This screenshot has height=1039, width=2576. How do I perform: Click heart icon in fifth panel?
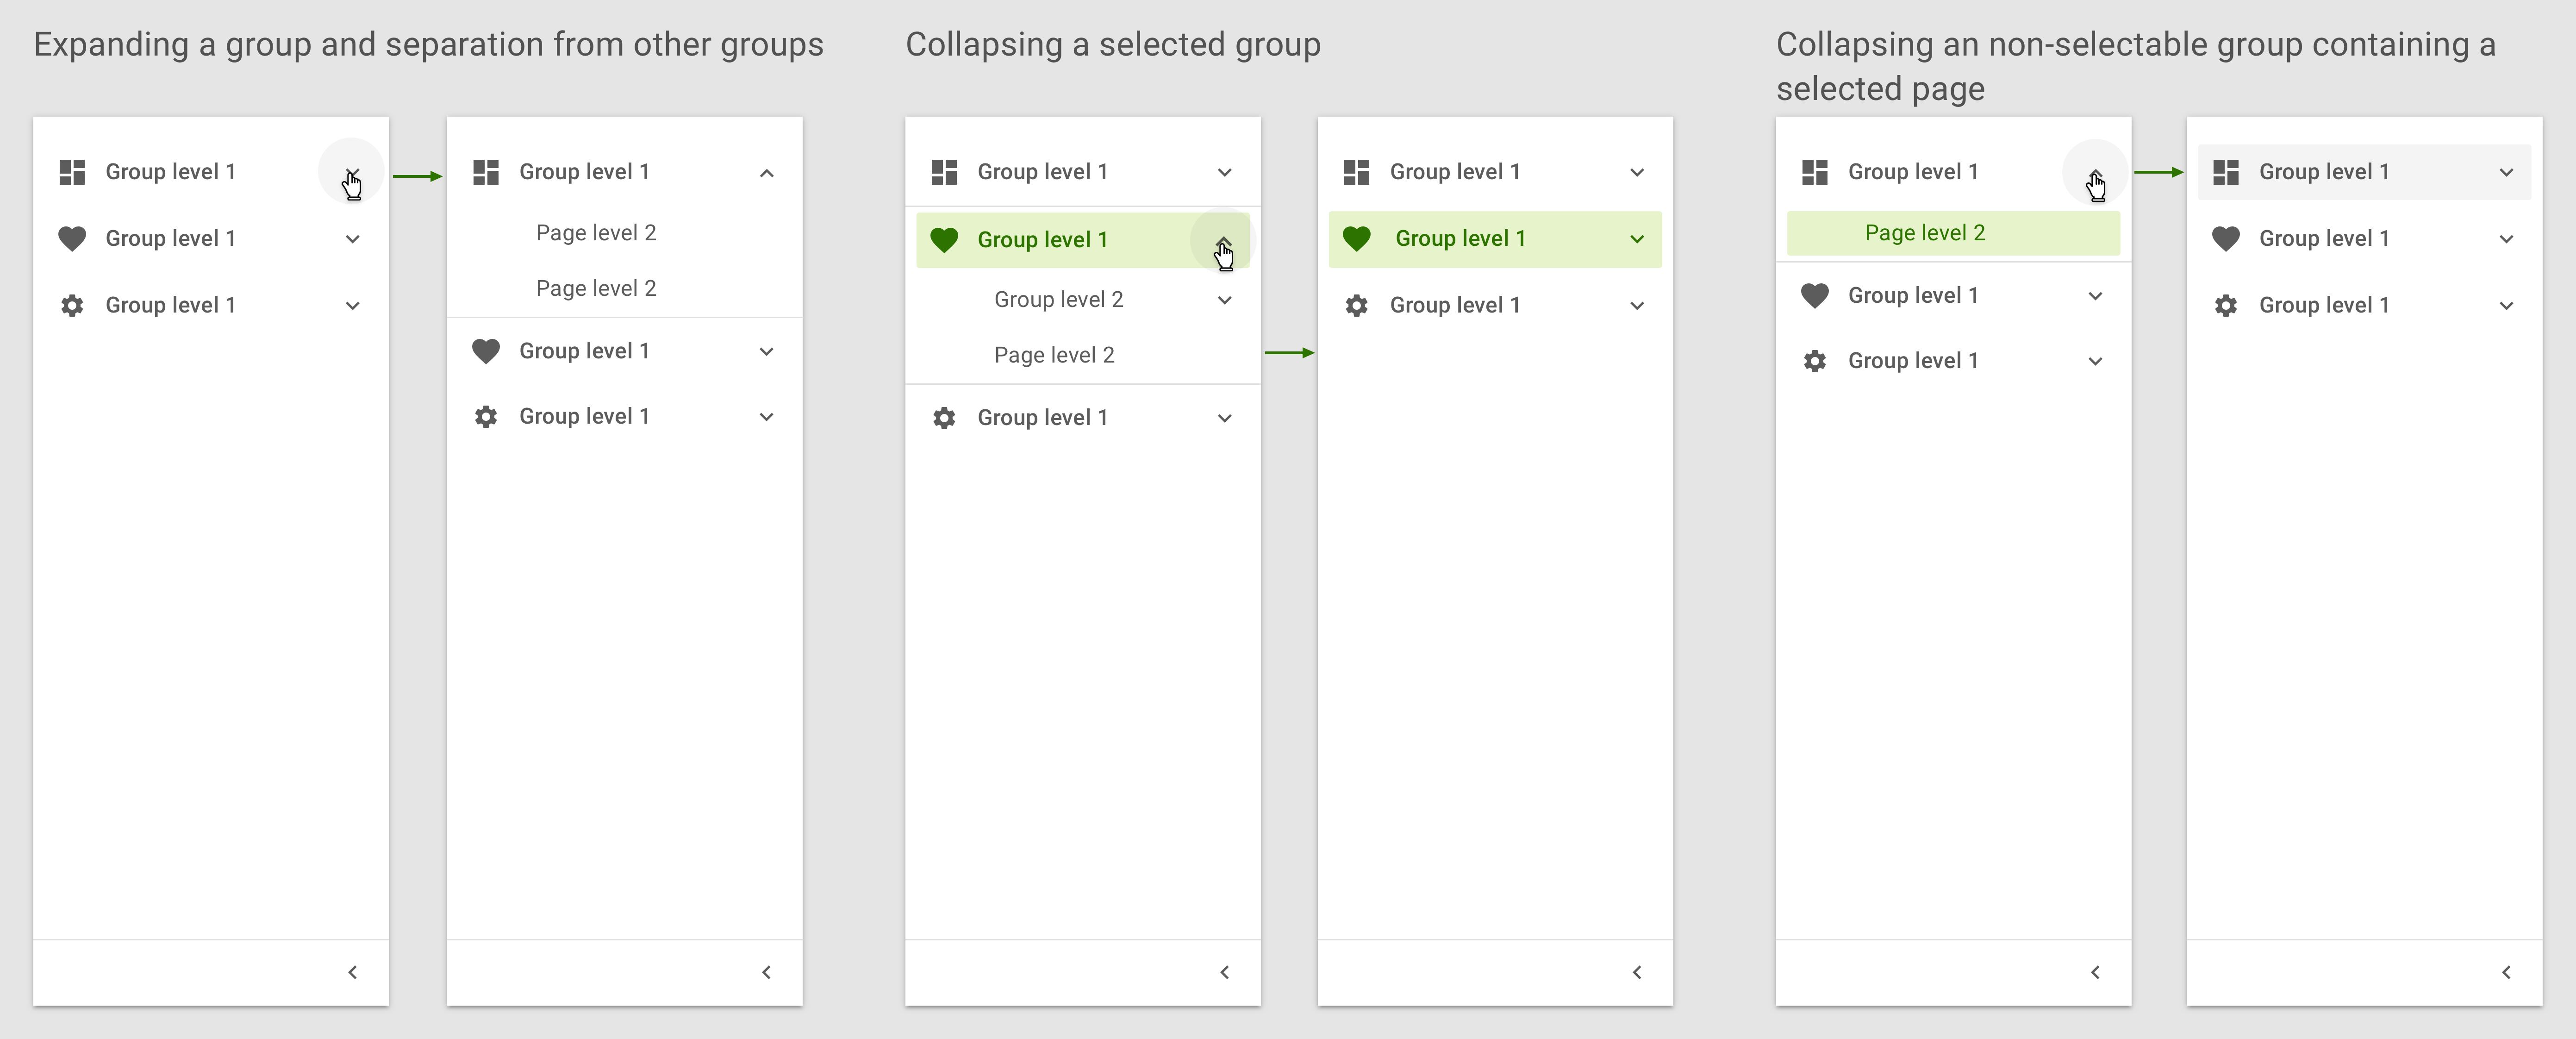tap(1815, 296)
